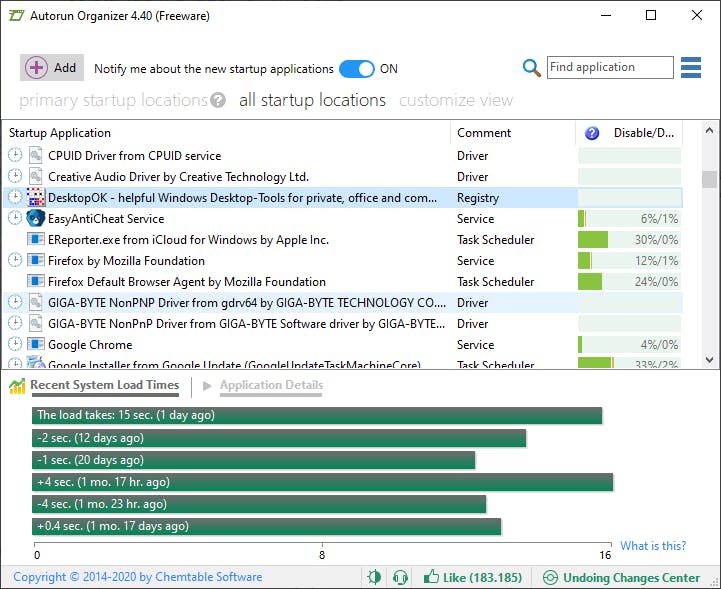
Task: Open the hamburger menu icon
Action: [691, 68]
